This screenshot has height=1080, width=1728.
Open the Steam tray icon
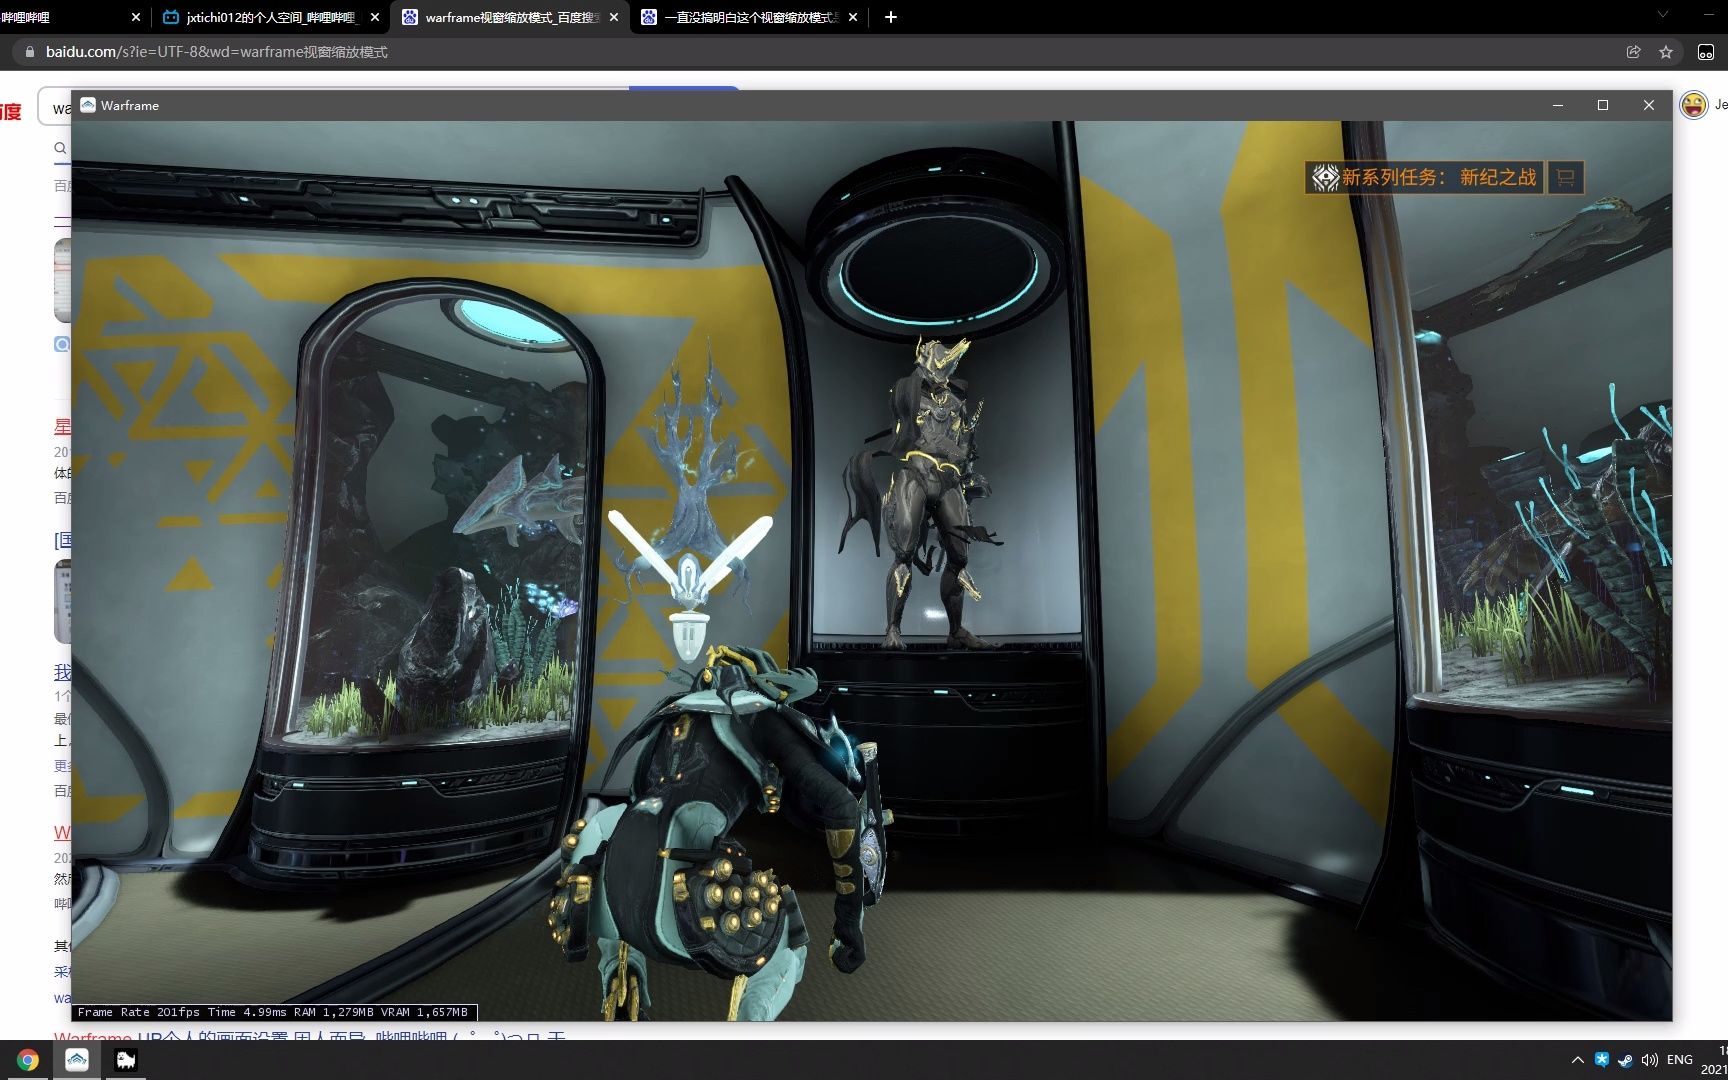pos(1625,1060)
